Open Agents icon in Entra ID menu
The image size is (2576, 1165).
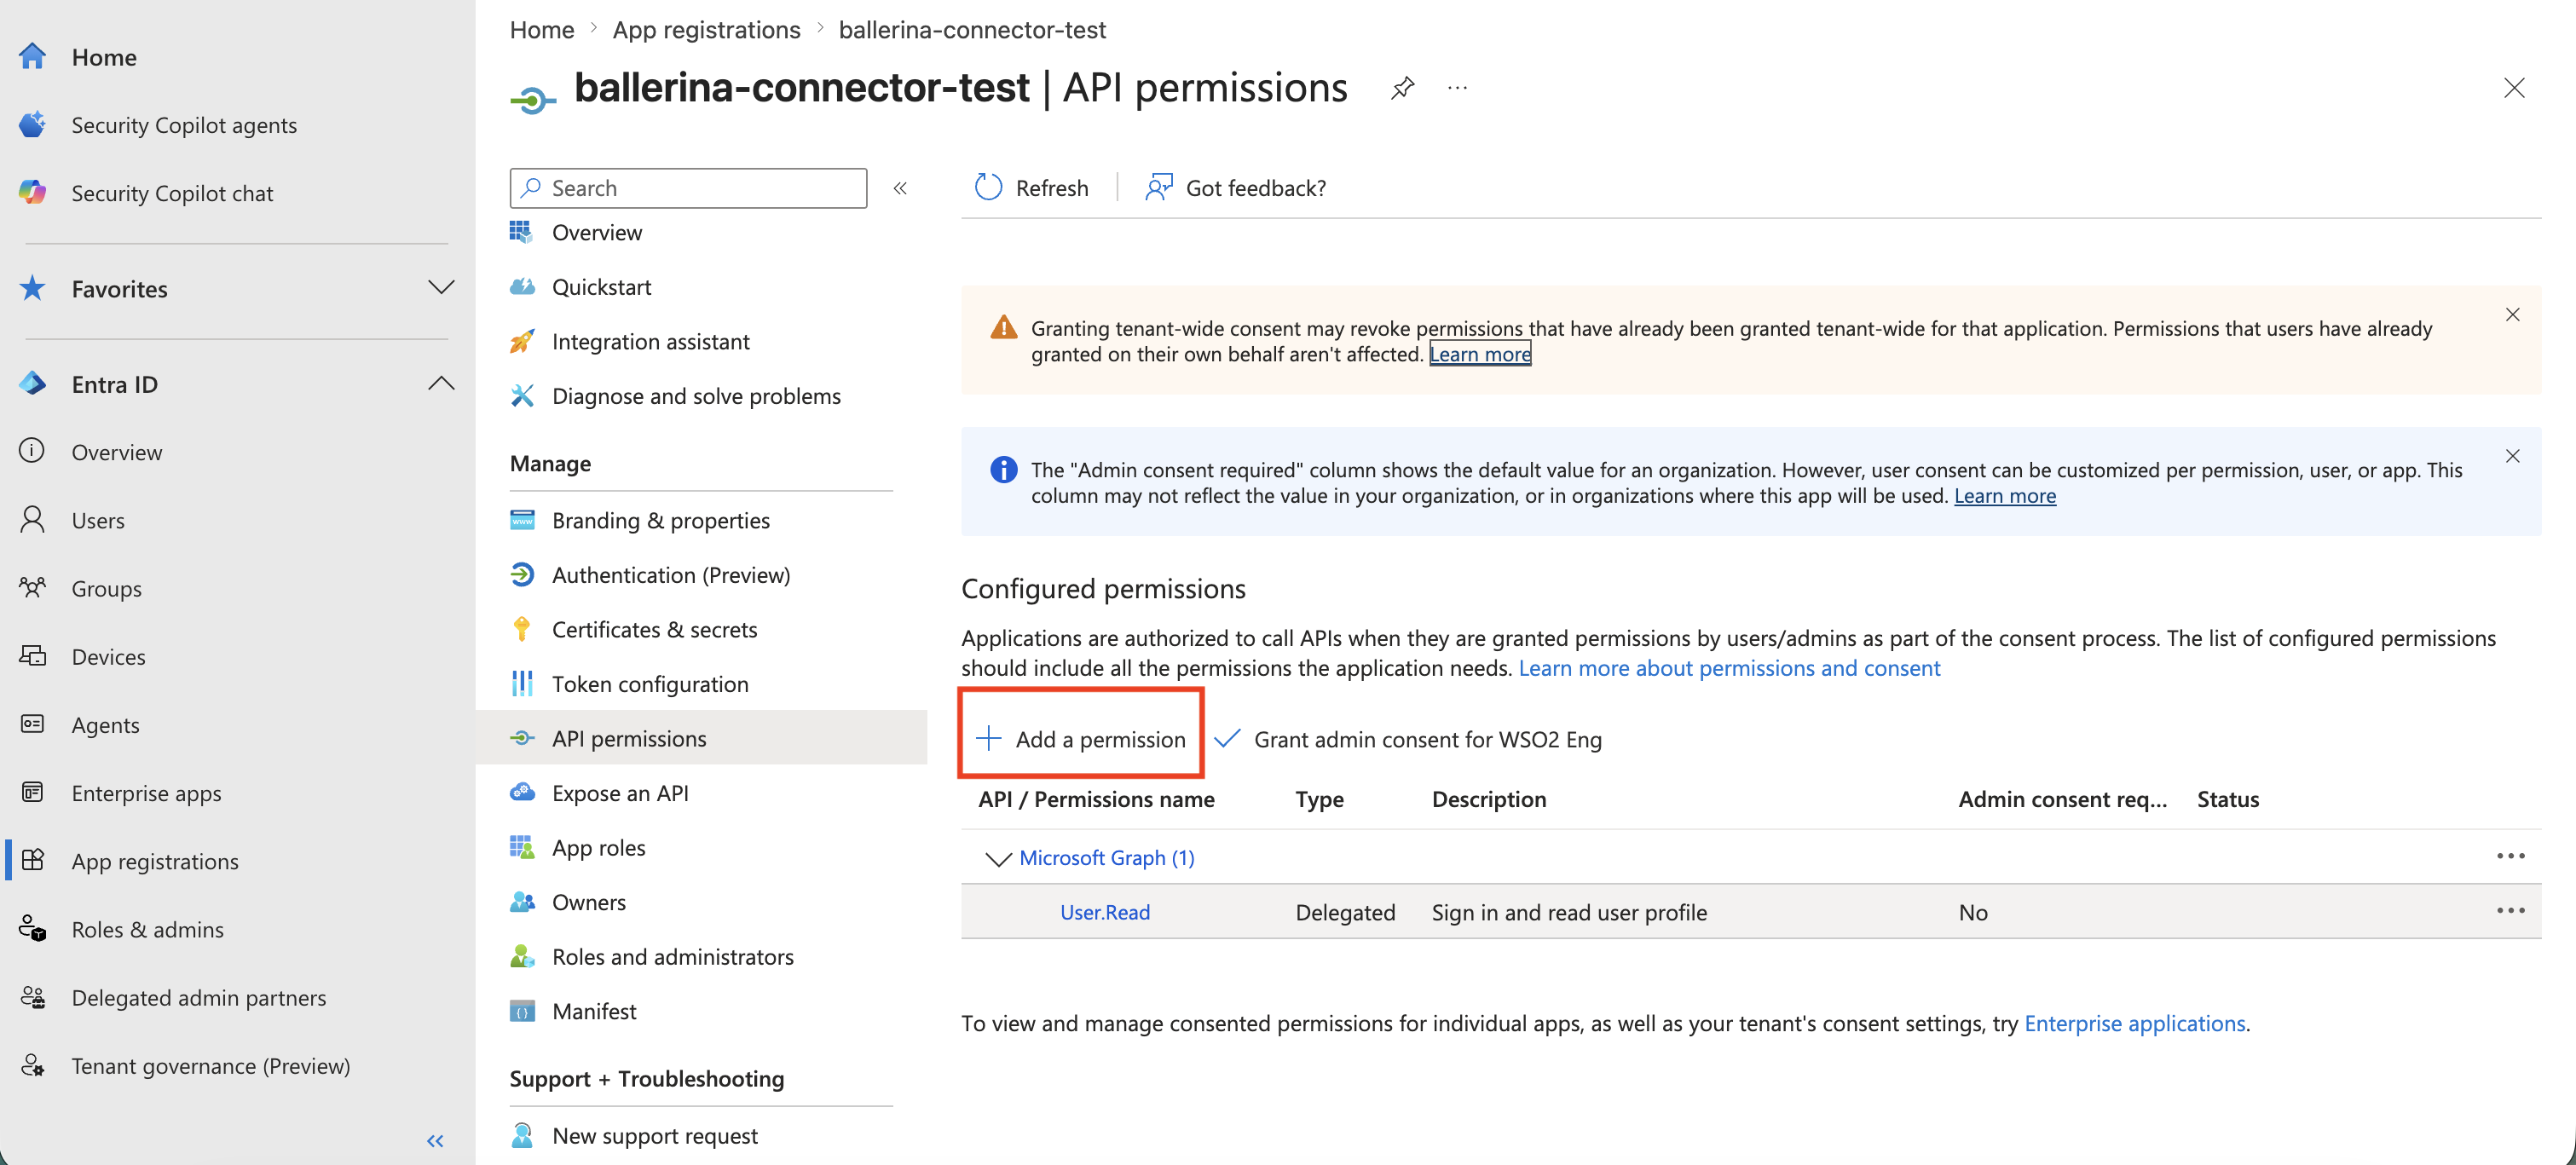(x=32, y=724)
